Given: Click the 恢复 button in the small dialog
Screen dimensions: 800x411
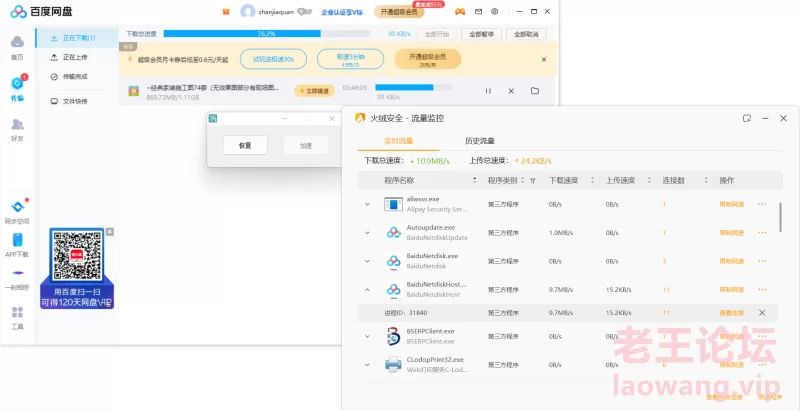Looking at the screenshot, I should [245, 145].
